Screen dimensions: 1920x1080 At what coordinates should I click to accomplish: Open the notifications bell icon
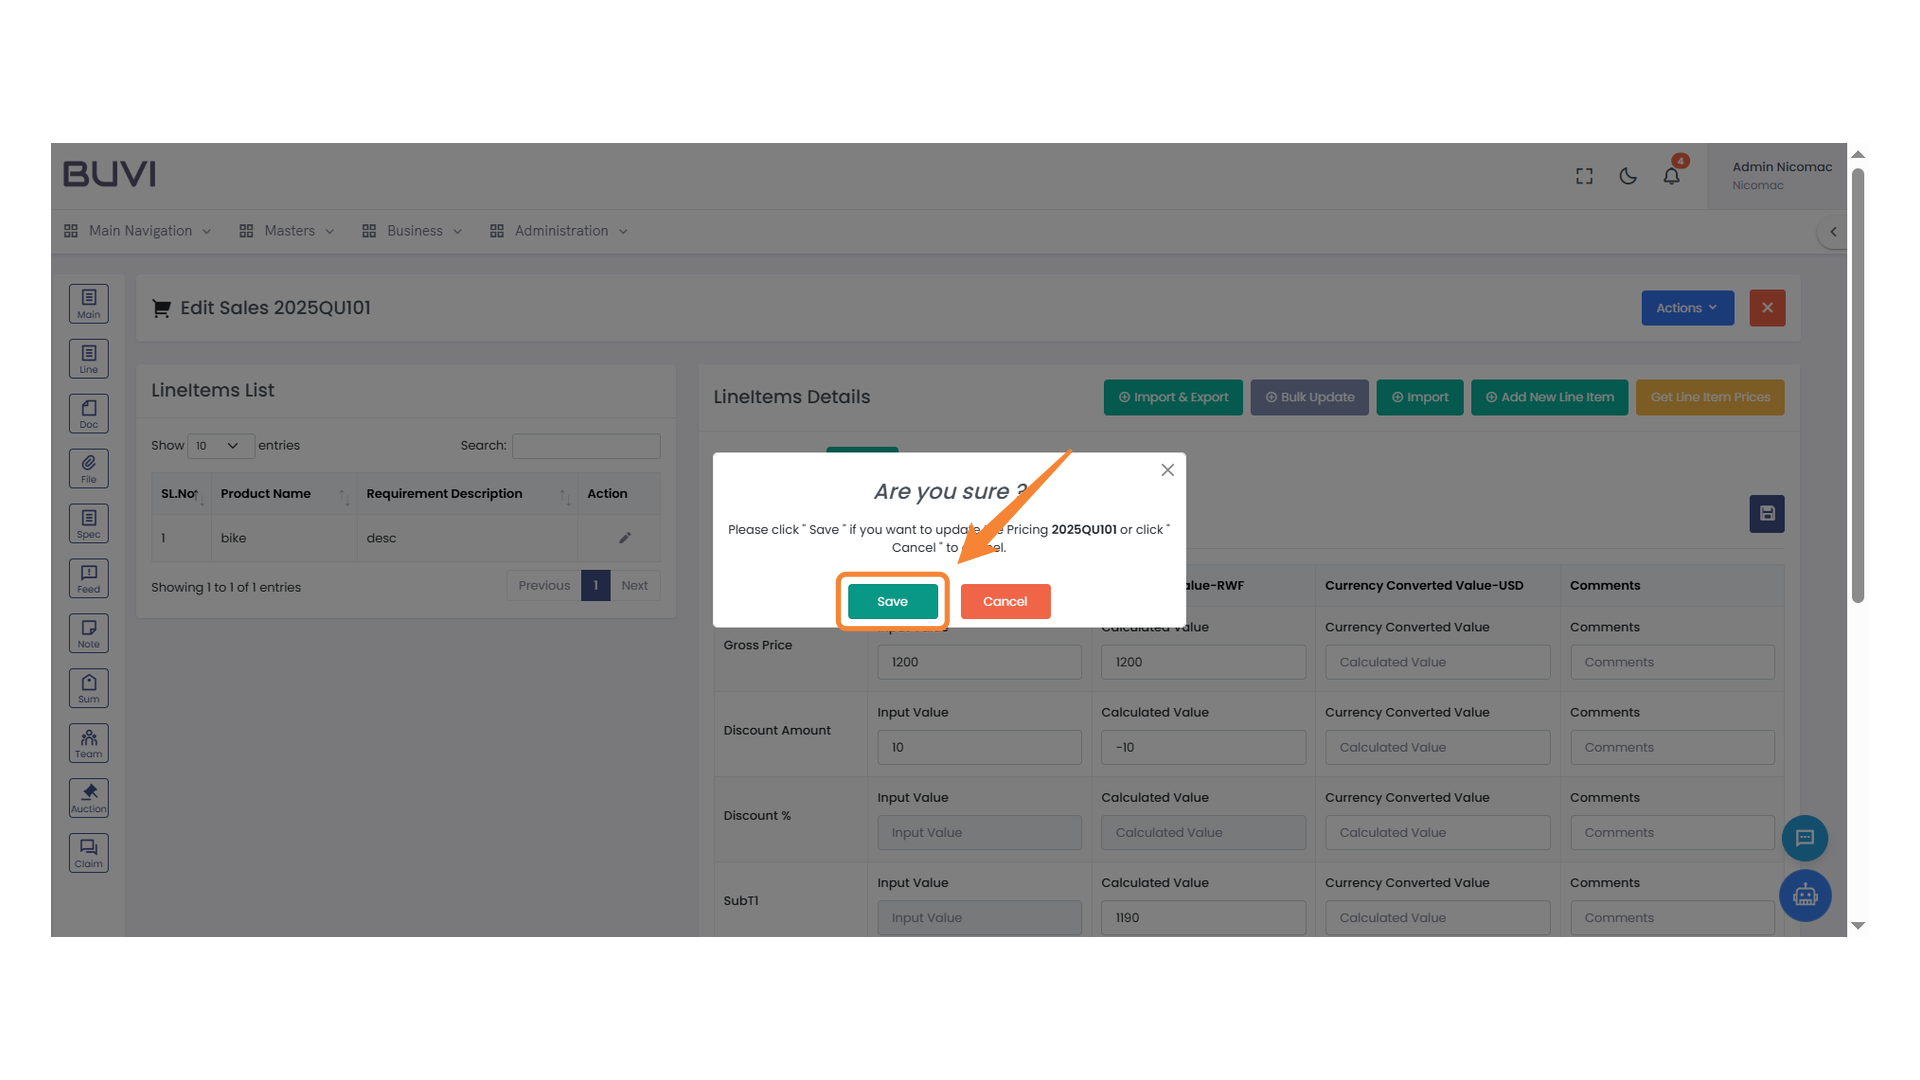coord(1671,176)
